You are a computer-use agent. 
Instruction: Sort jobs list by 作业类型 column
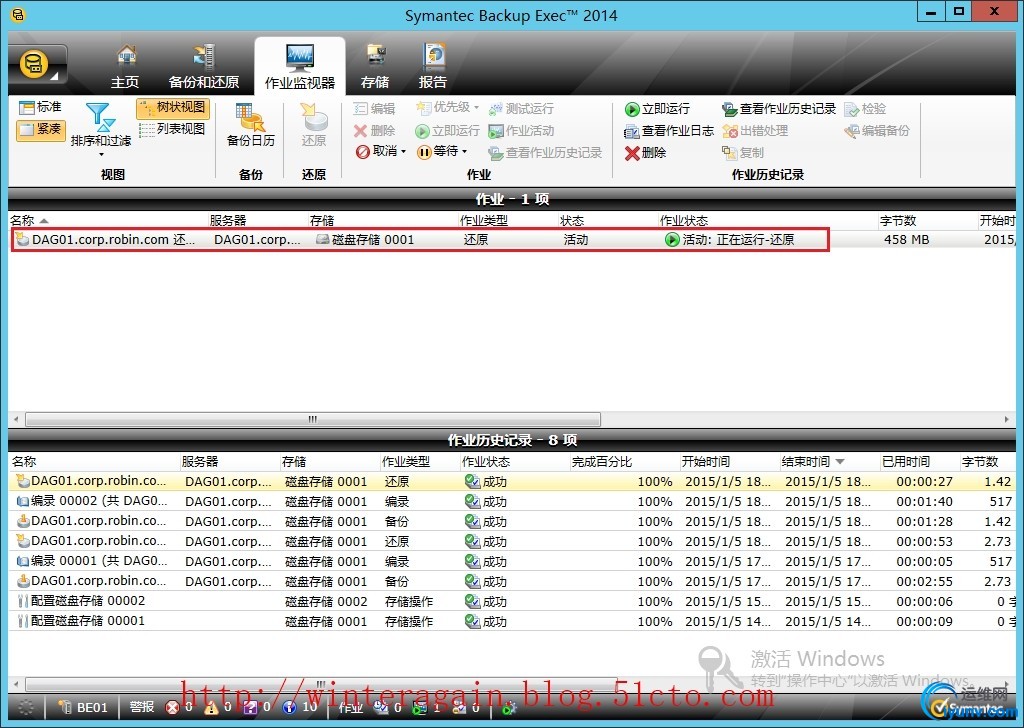508,221
